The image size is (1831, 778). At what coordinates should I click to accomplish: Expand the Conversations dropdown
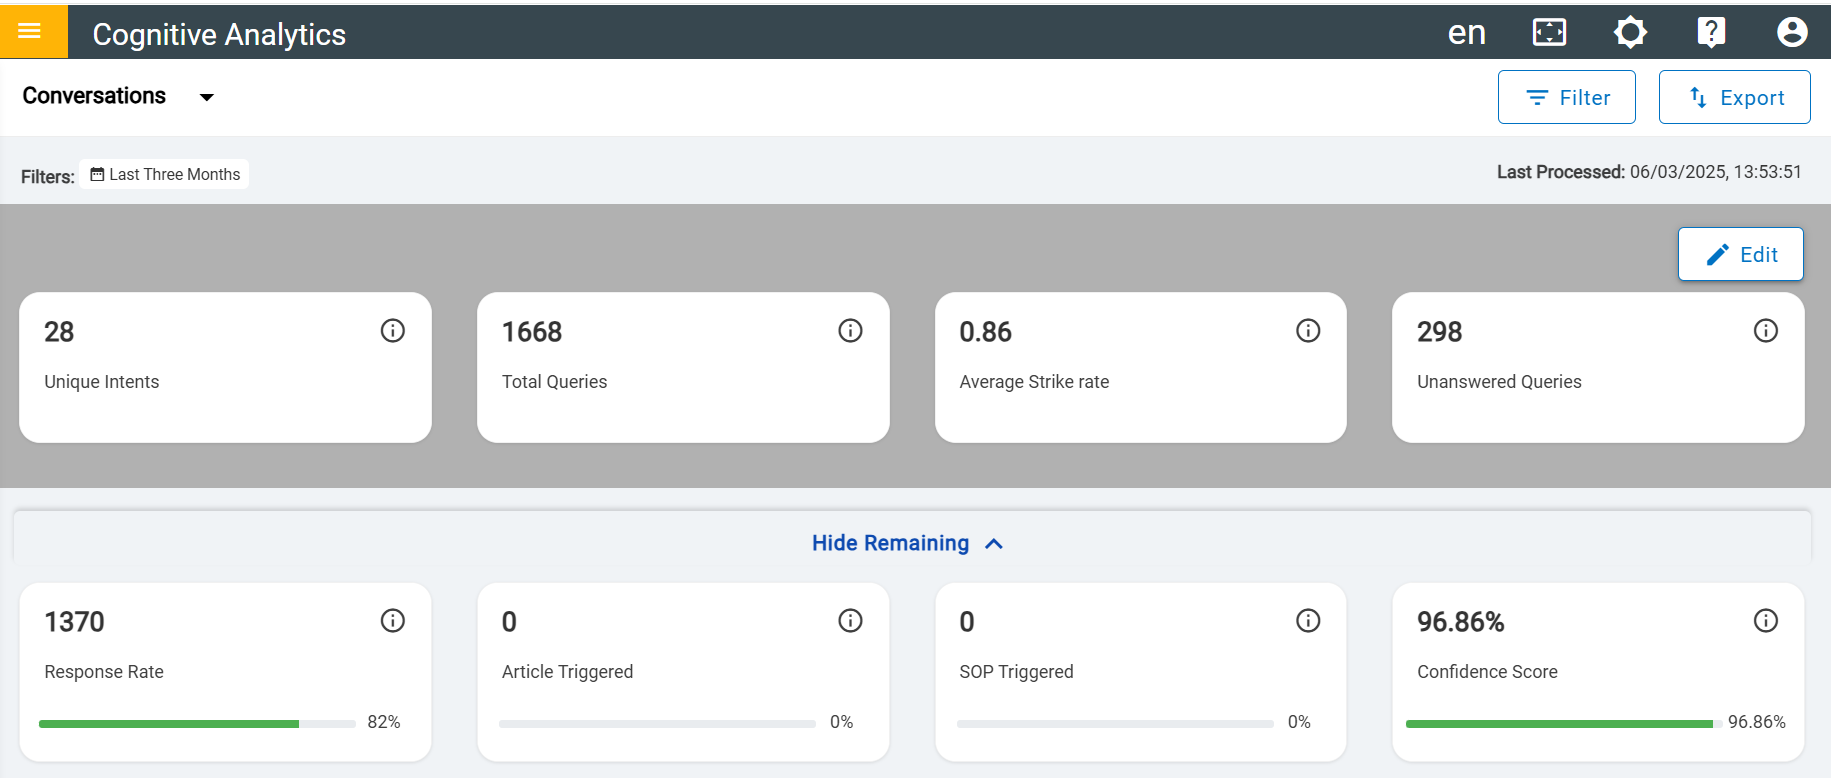207,97
